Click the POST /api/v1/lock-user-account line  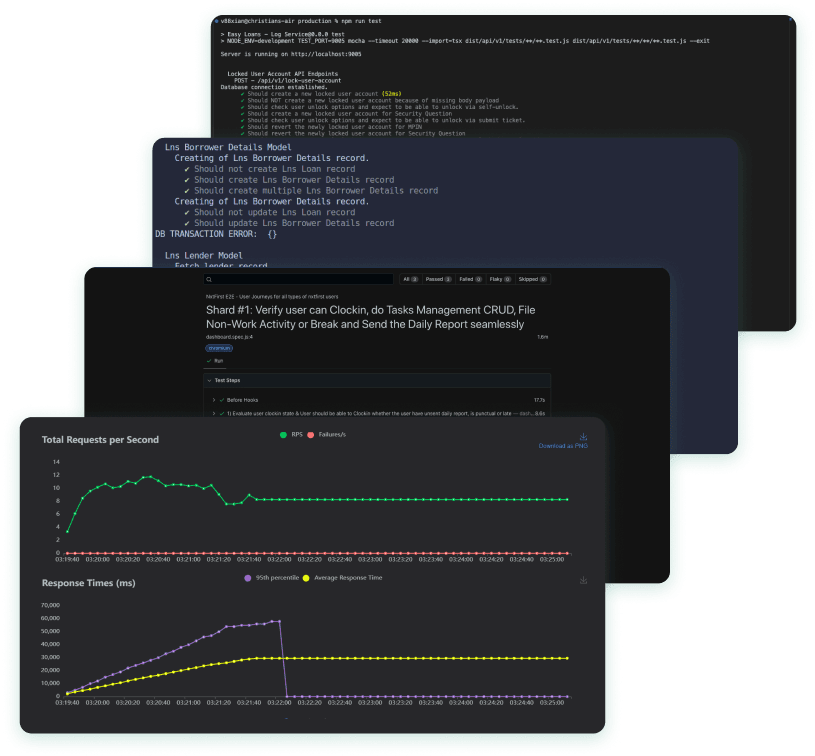tap(287, 81)
